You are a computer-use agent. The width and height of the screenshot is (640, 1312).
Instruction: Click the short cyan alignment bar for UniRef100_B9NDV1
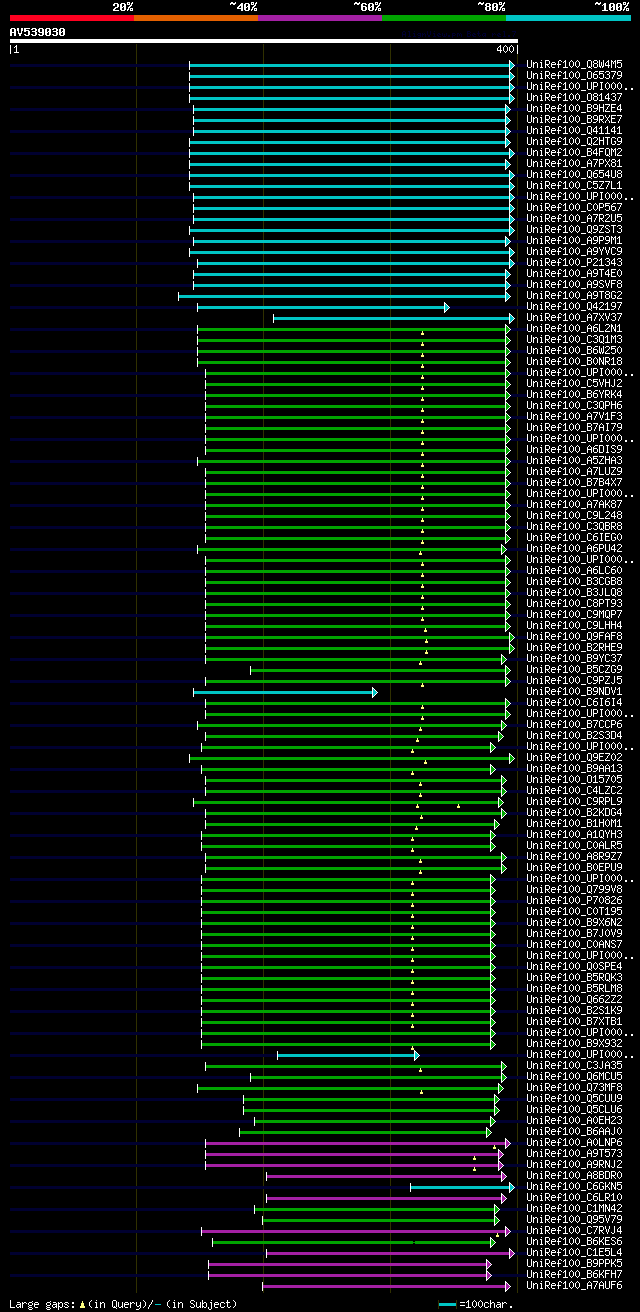coord(285,692)
